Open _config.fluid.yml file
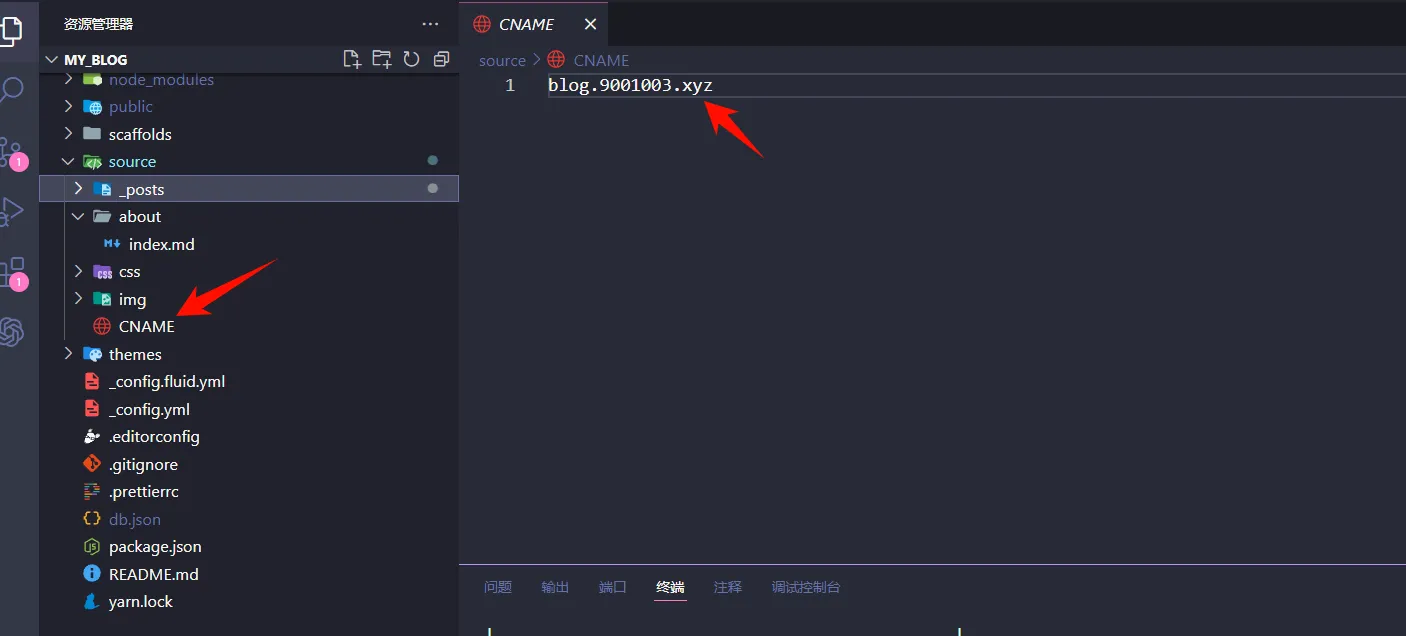The image size is (1406, 636). tap(167, 381)
